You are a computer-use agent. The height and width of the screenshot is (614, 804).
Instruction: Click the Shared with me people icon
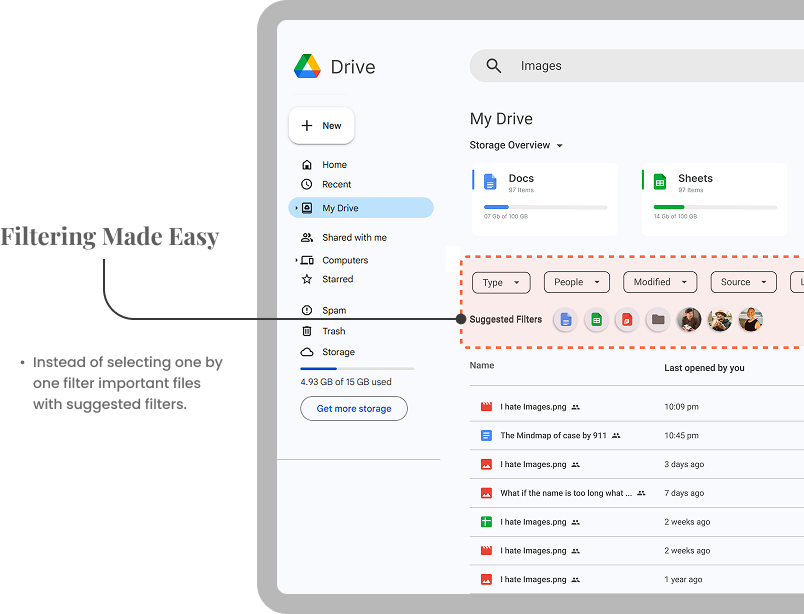[307, 237]
